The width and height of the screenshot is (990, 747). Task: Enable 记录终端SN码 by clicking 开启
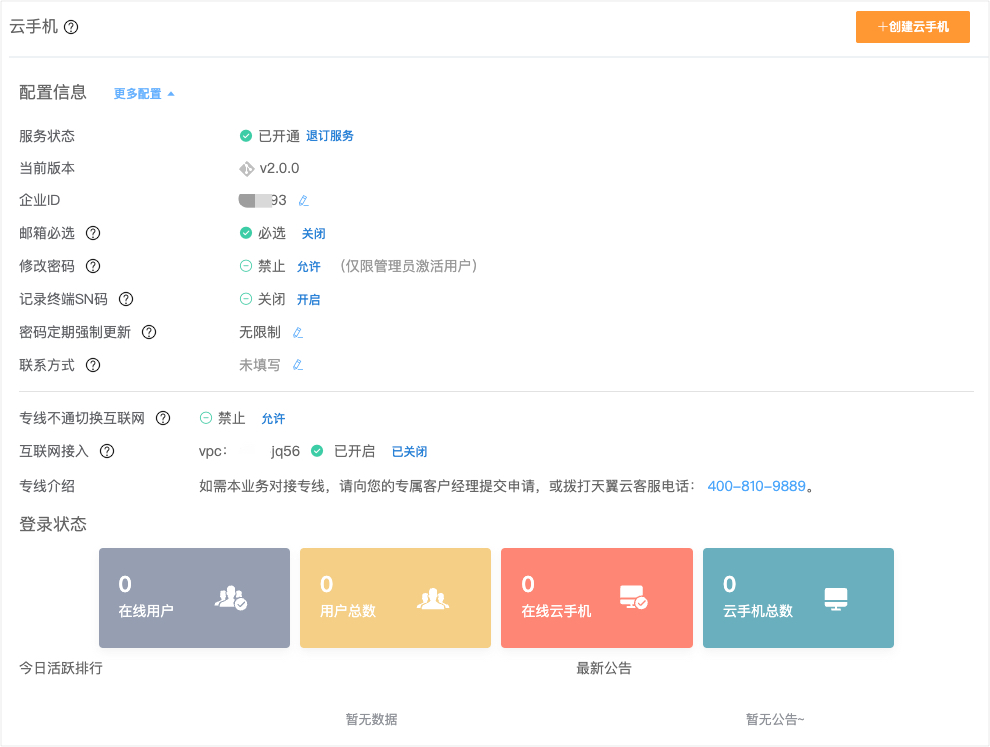point(308,298)
